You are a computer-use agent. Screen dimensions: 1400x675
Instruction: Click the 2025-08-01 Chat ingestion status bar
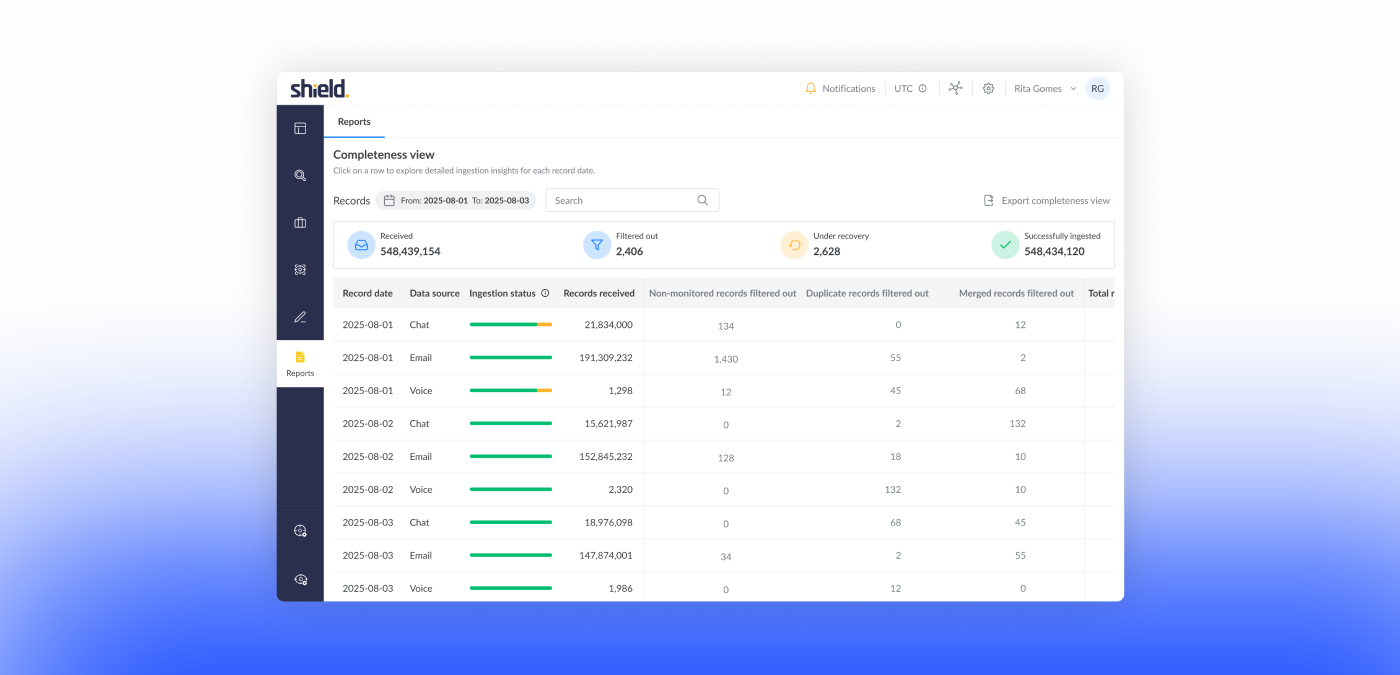(x=510, y=325)
